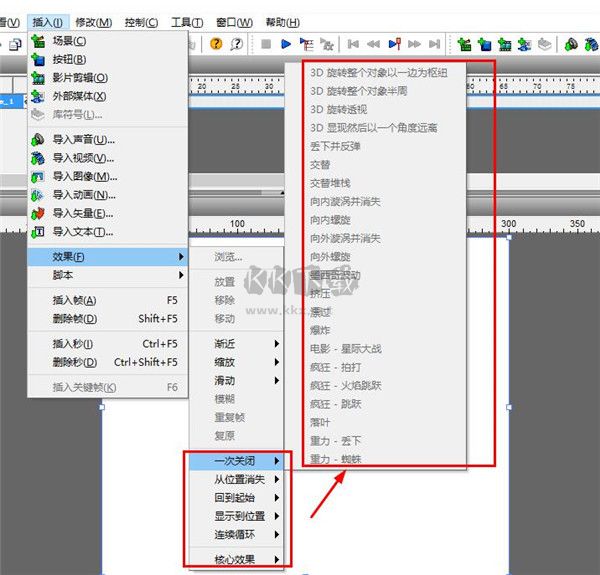This screenshot has height=575, width=600.
Task: Expand the 脚本 submenu arrow
Action: click(181, 275)
